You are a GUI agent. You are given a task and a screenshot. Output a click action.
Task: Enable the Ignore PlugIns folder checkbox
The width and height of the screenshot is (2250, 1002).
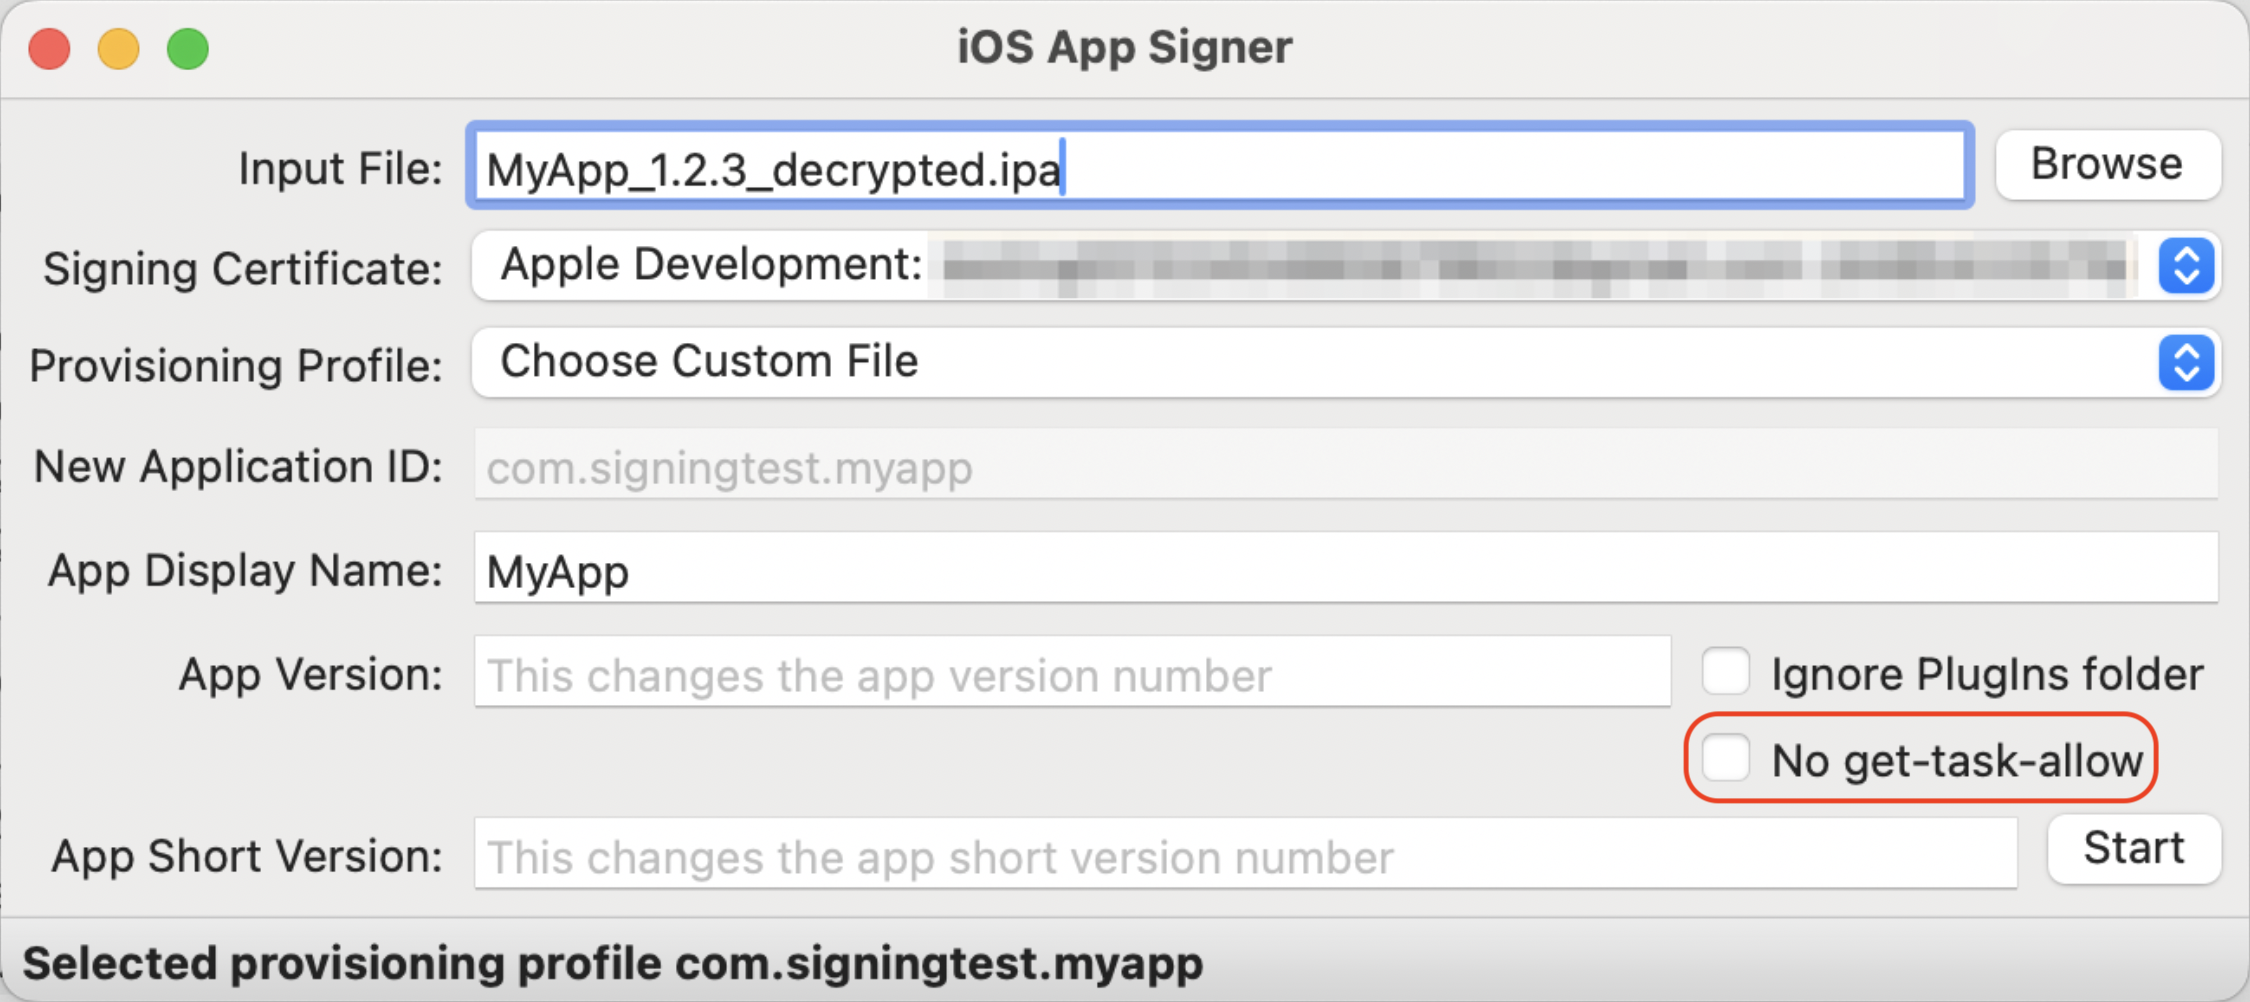(1725, 672)
